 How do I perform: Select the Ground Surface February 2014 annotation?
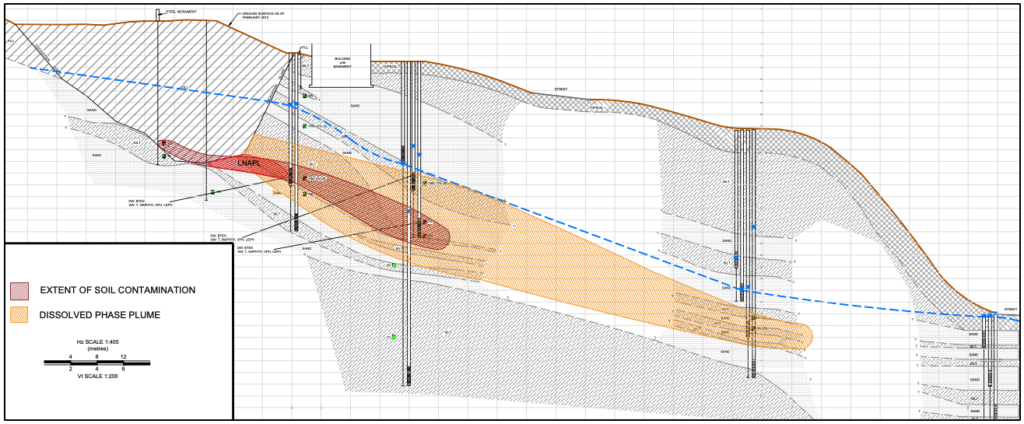click(258, 17)
